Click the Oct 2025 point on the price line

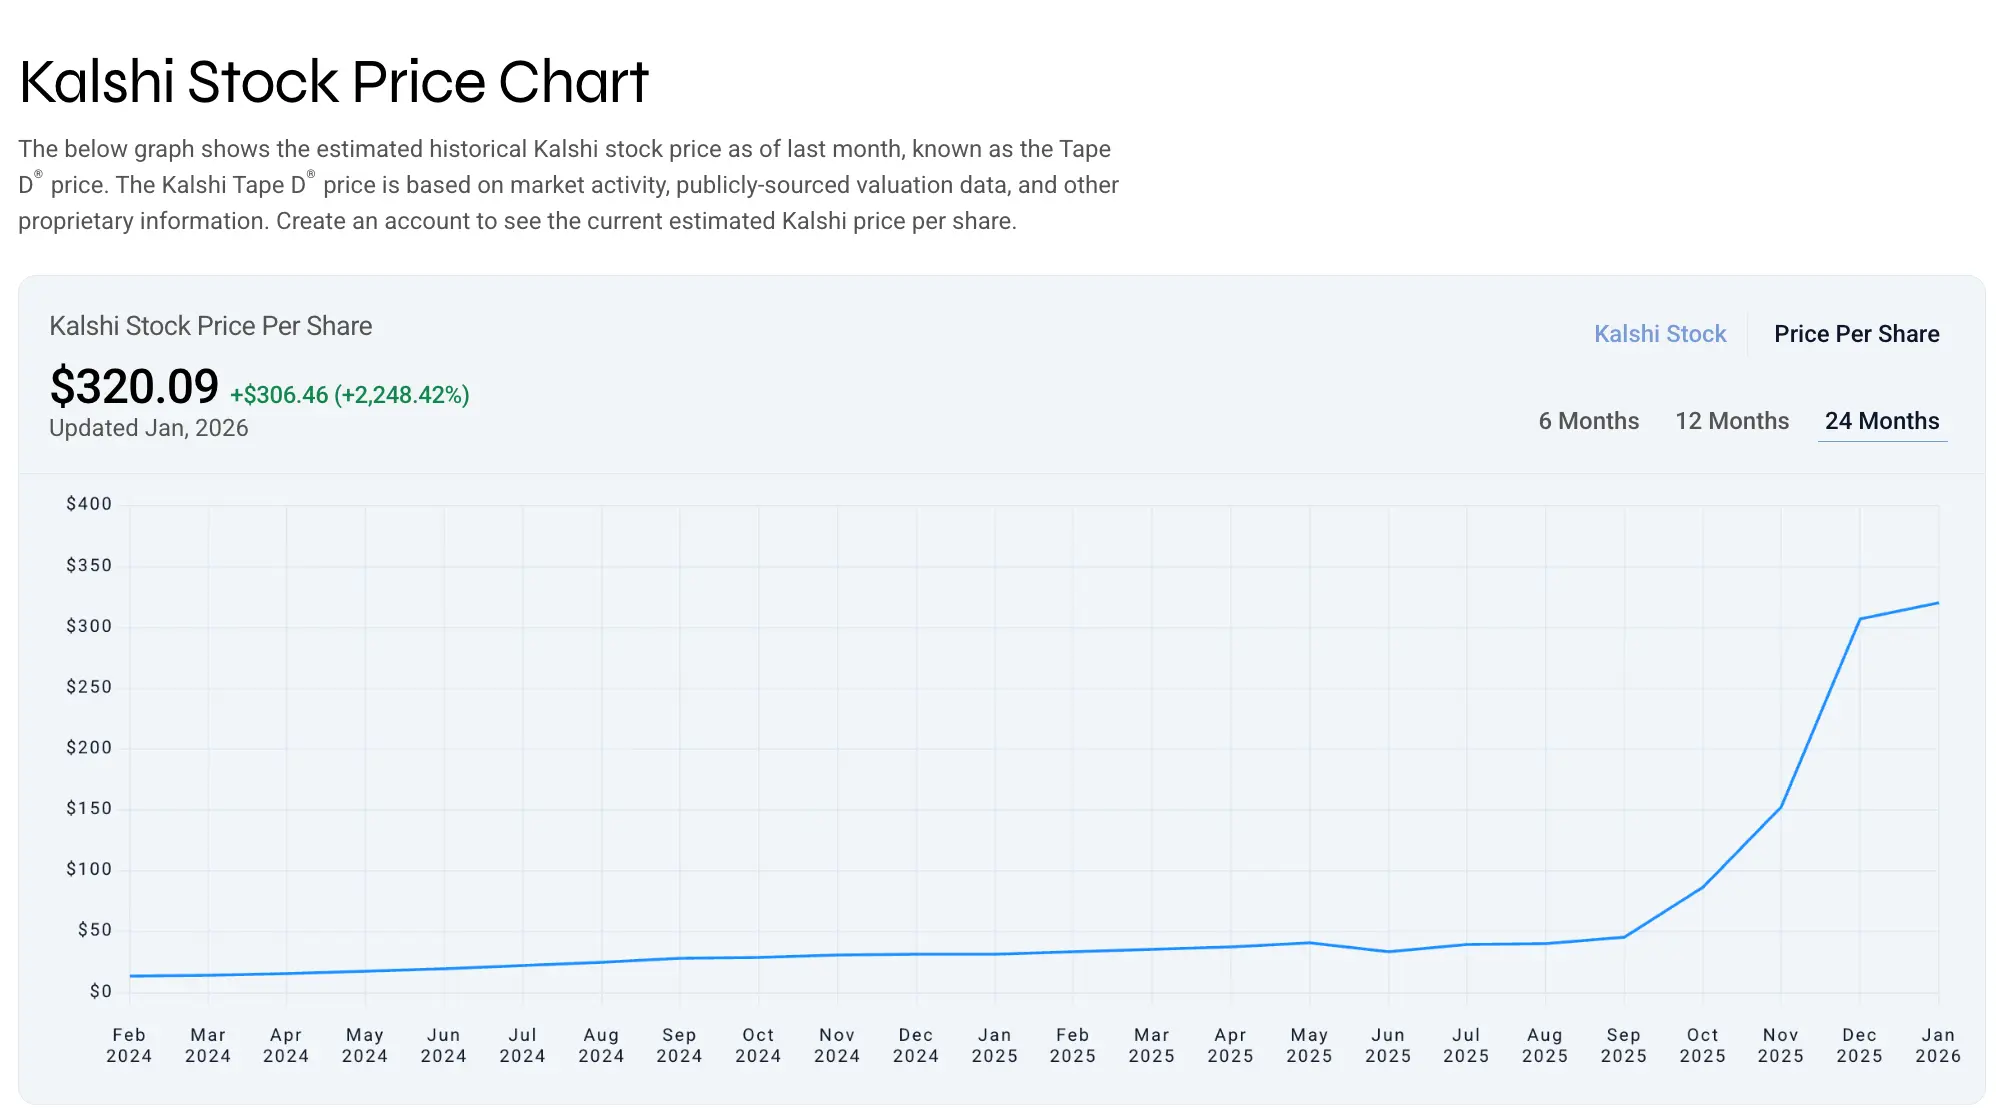(1702, 887)
